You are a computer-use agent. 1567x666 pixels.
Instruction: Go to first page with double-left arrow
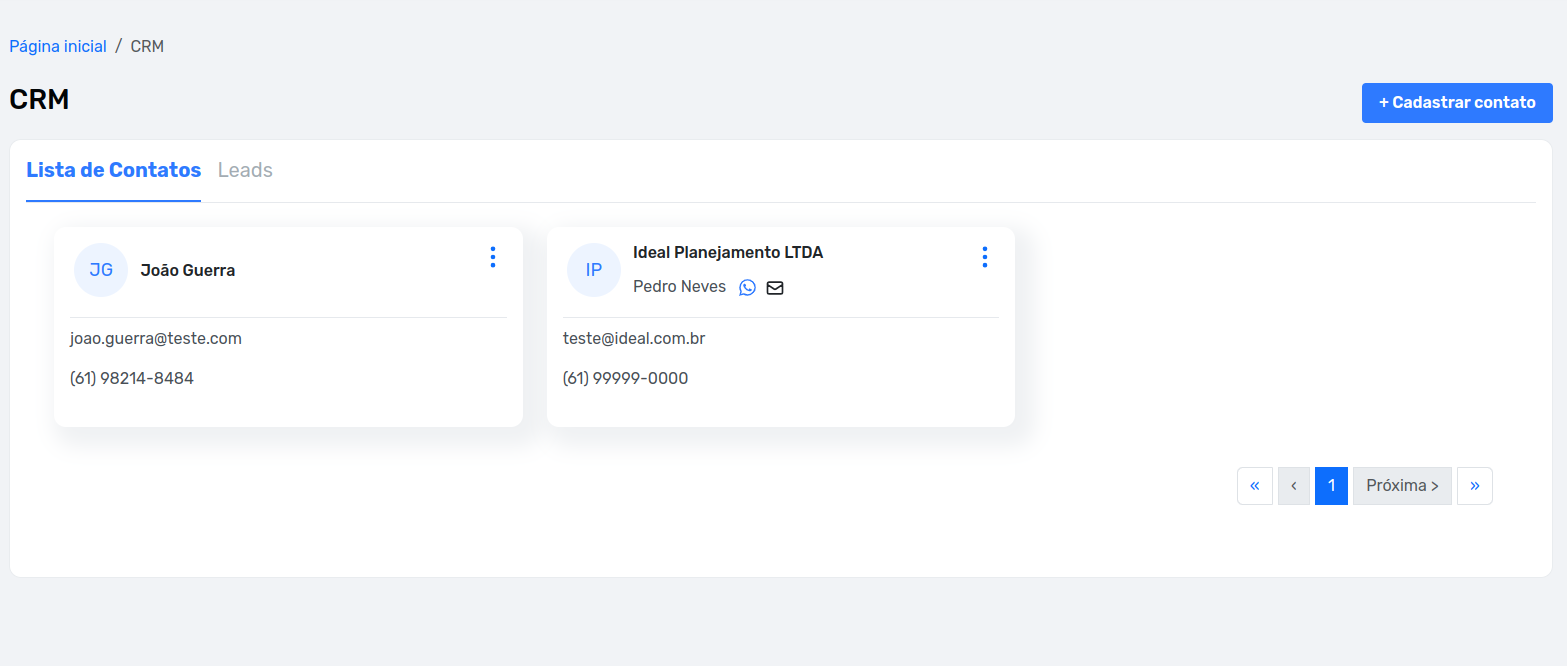click(1255, 486)
